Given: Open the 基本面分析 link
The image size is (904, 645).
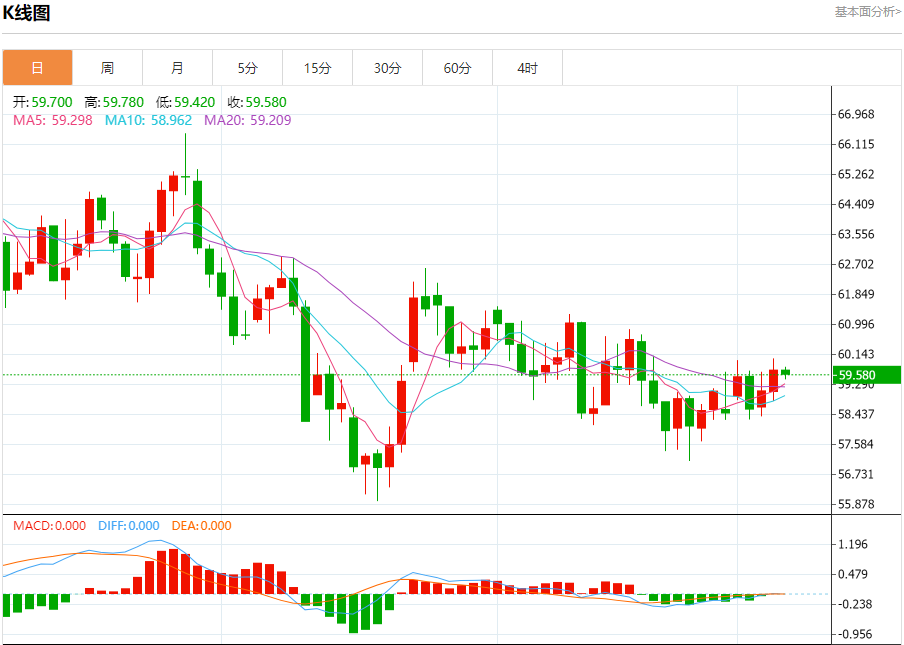Looking at the screenshot, I should (x=867, y=12).
